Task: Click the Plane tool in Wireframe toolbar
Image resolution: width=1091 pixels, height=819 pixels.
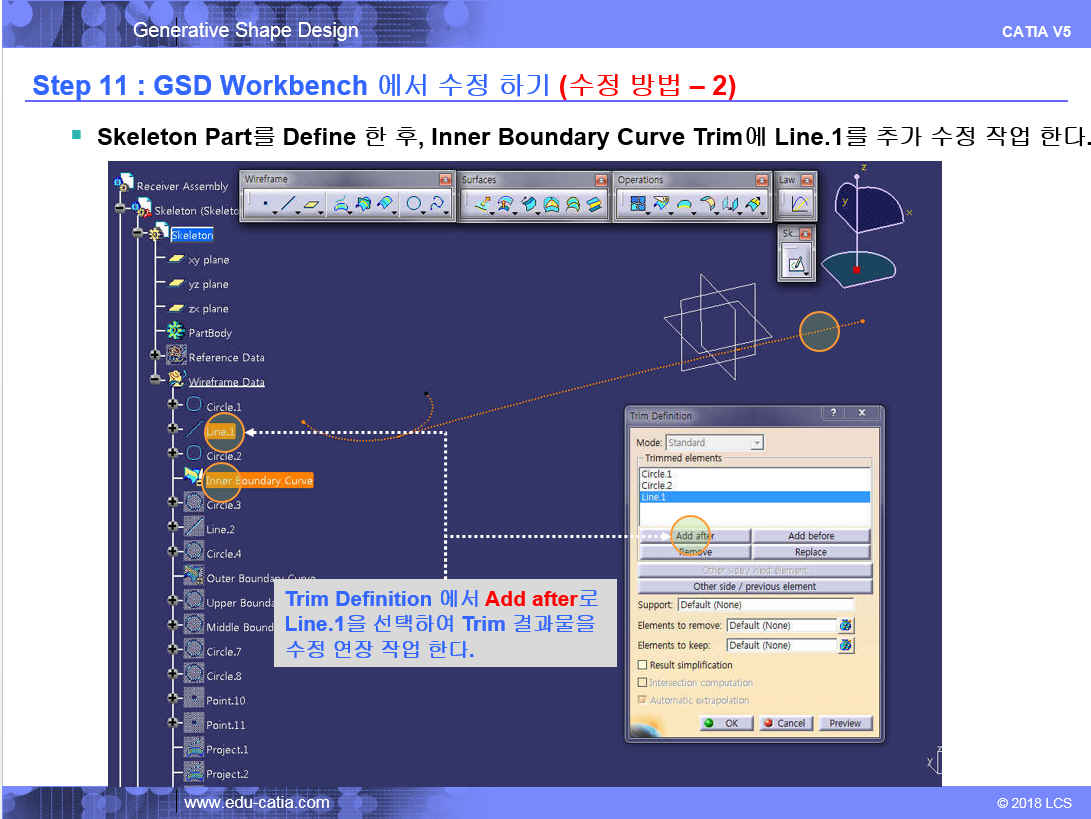Action: [x=313, y=205]
